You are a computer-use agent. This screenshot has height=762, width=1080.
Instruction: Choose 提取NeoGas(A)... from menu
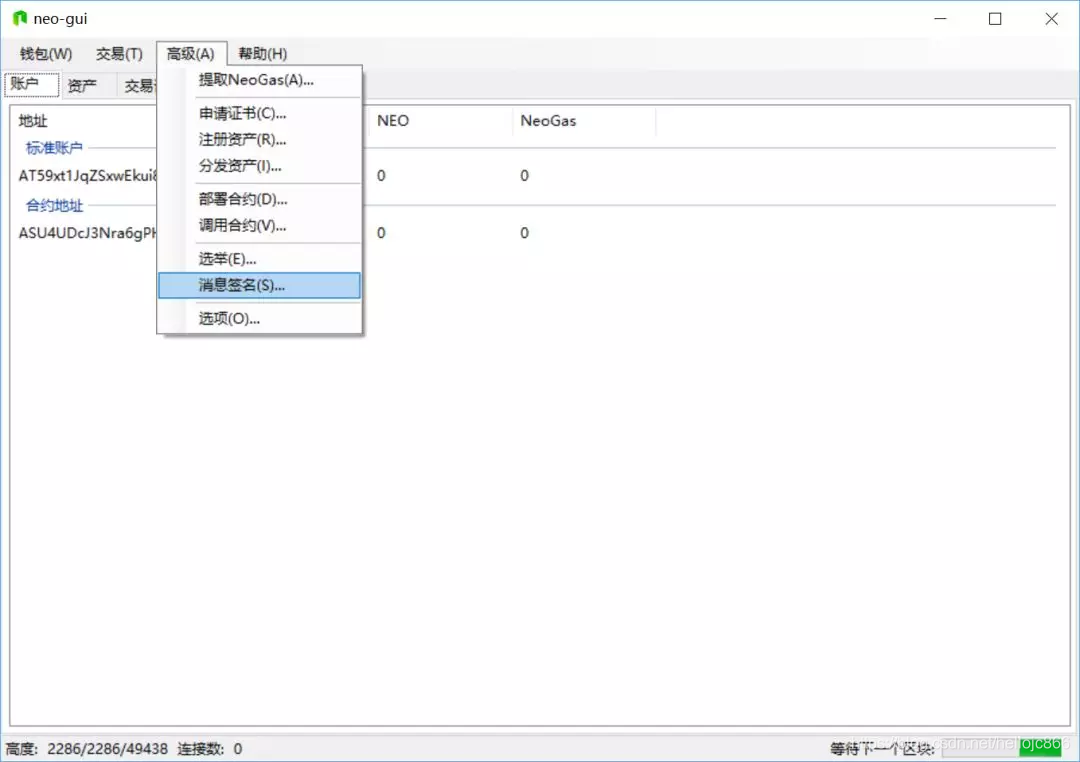tap(259, 80)
